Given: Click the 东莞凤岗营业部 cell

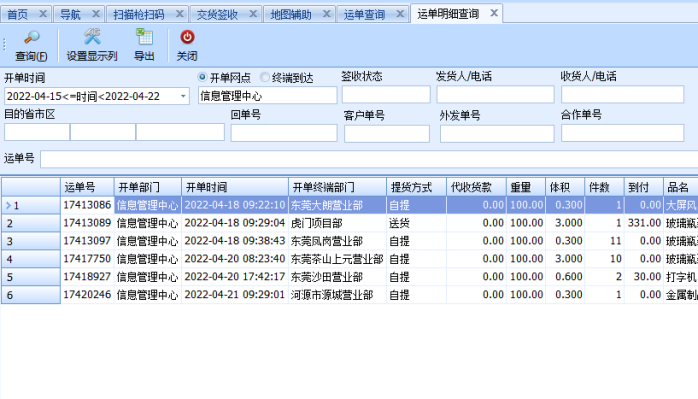Looking at the screenshot, I should 337,241.
